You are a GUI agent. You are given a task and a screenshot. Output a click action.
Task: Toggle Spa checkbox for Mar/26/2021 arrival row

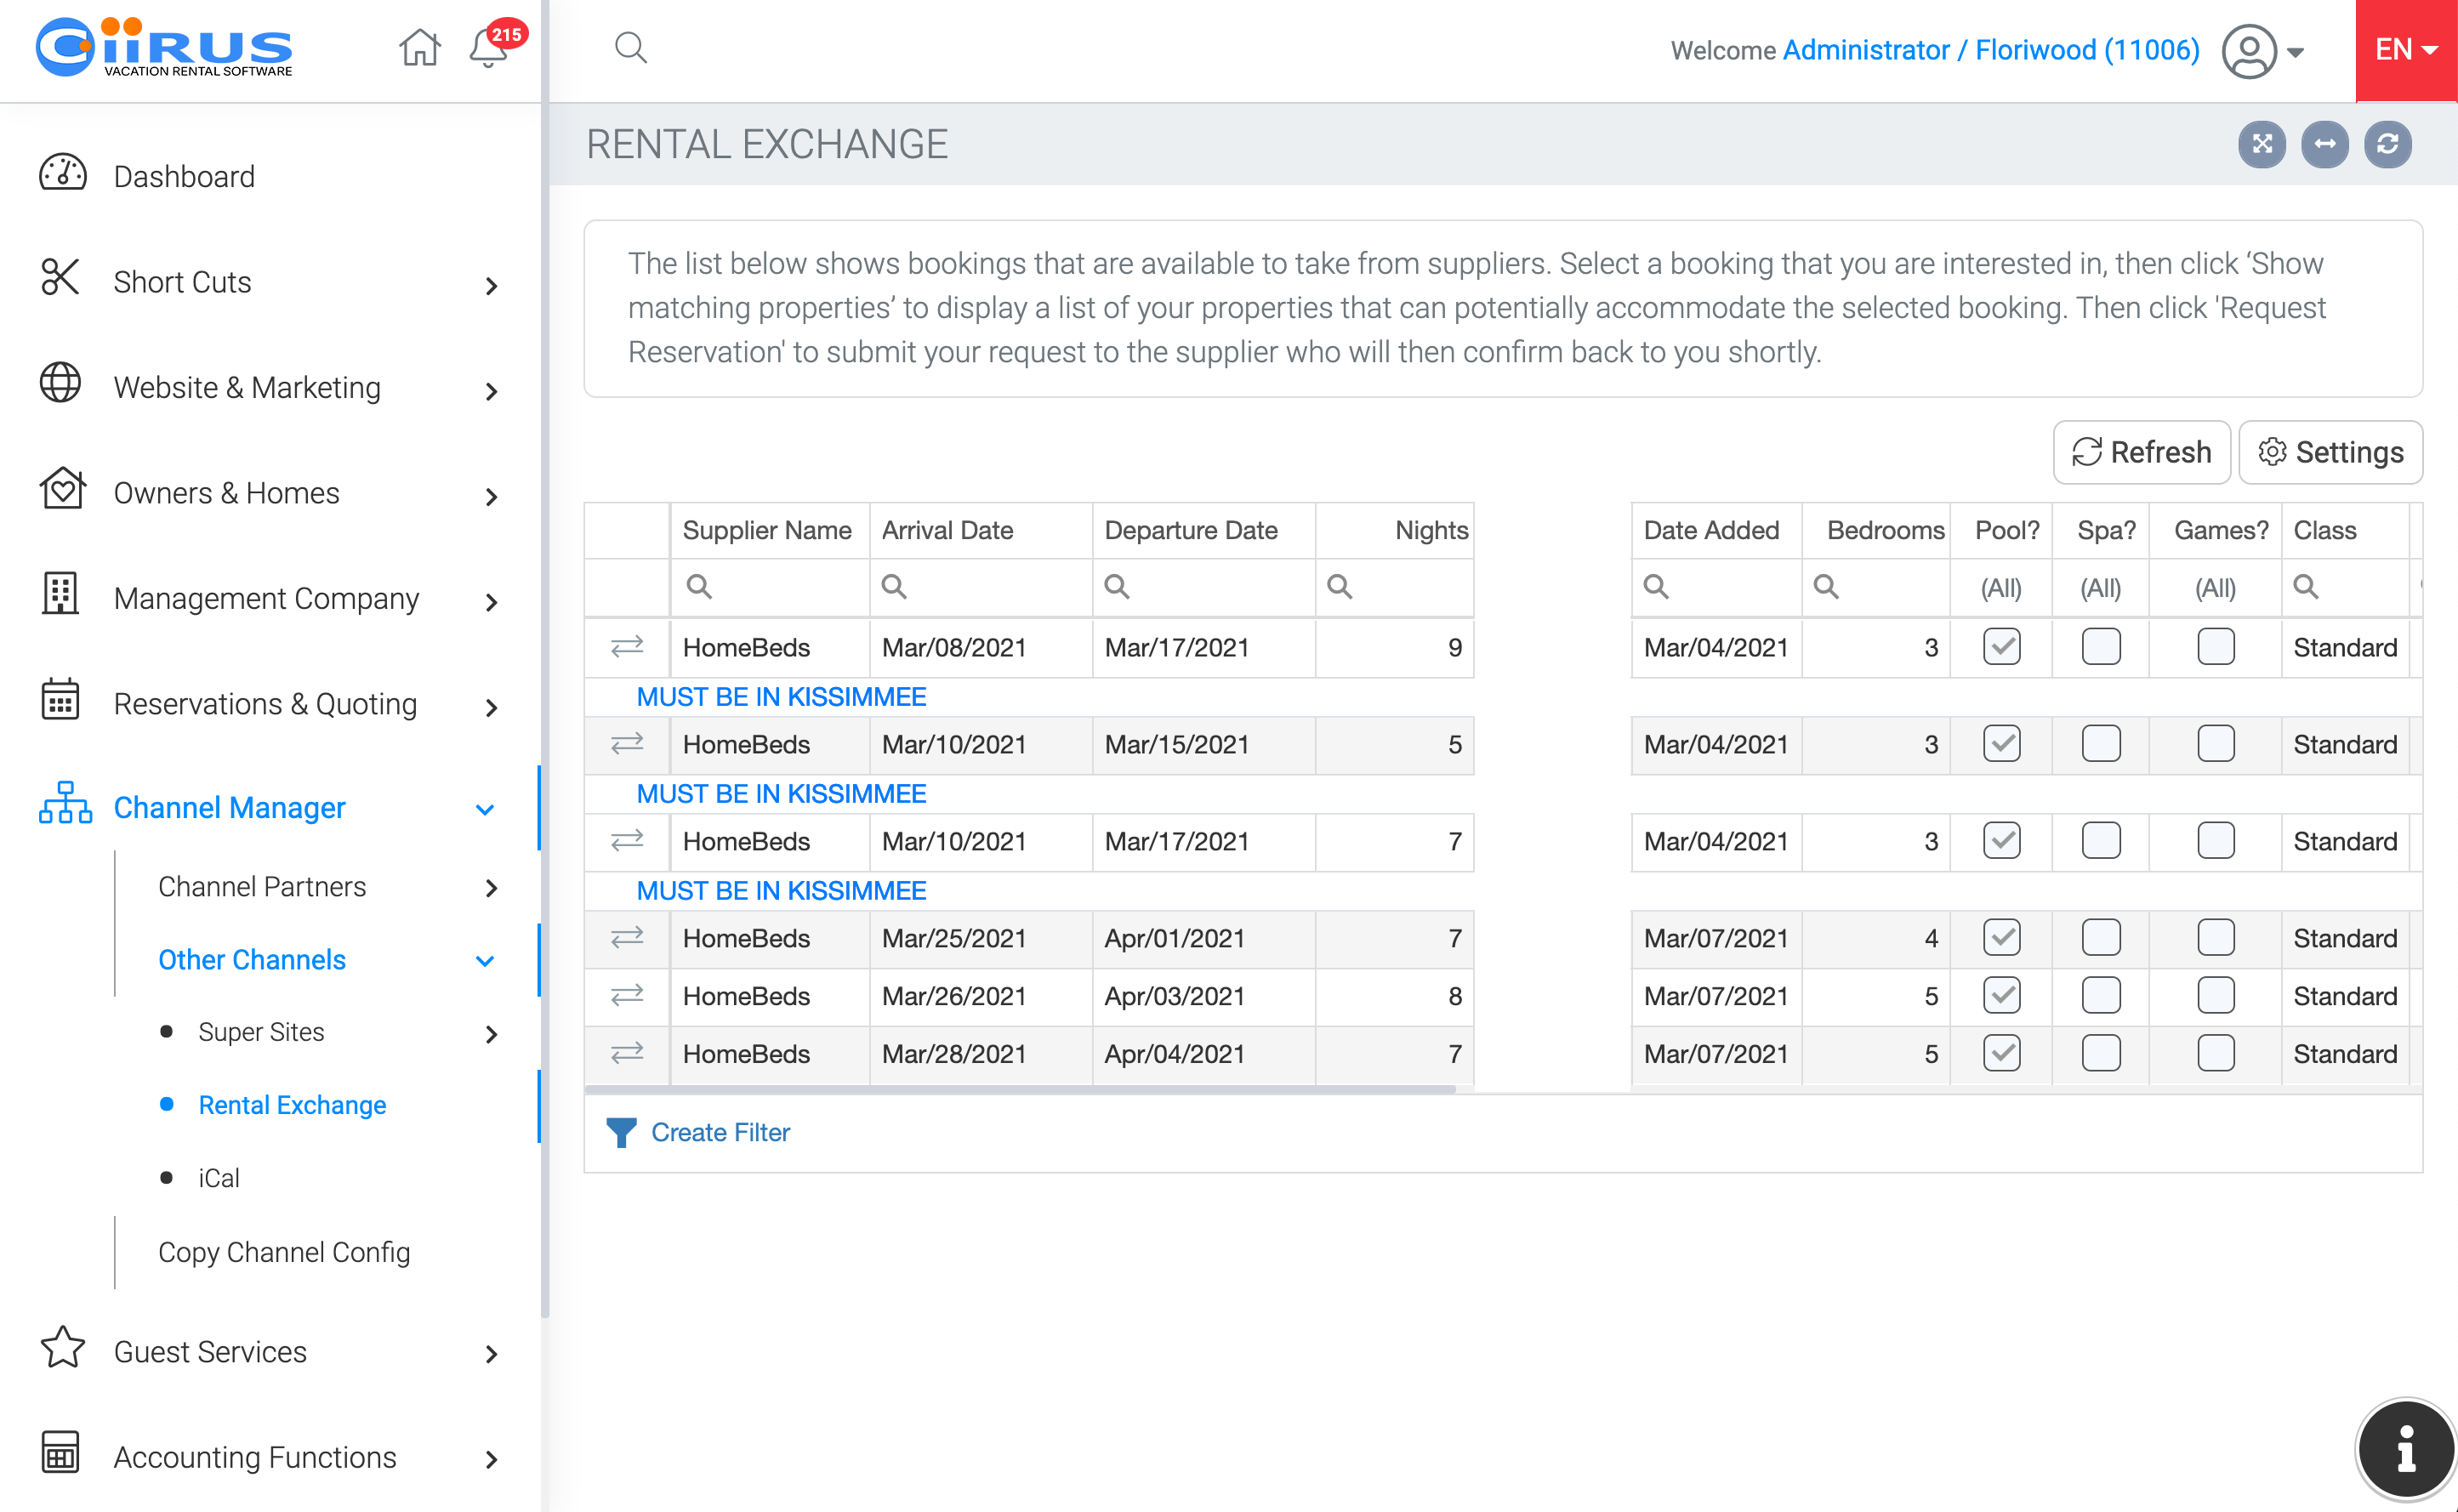coord(2101,996)
